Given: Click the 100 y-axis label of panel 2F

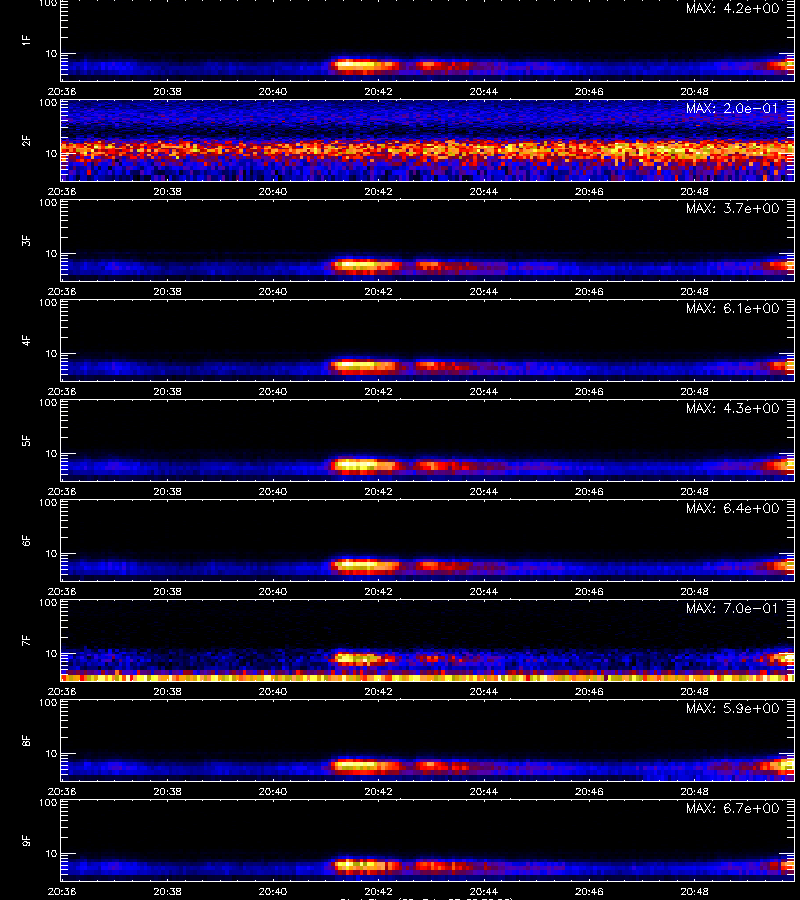Looking at the screenshot, I should 48,103.
